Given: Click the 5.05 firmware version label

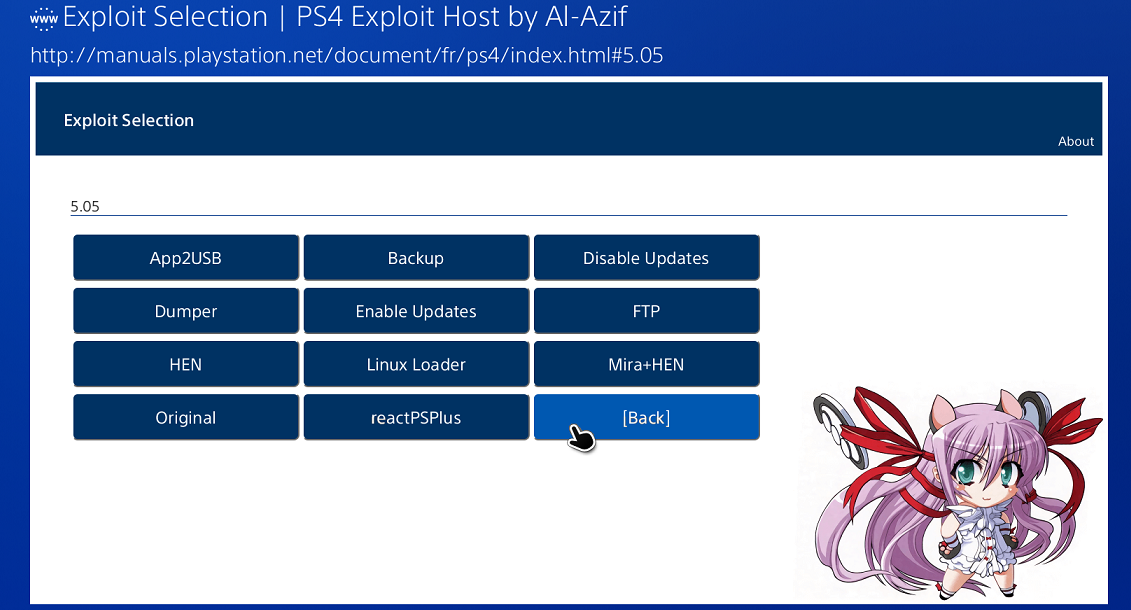Looking at the screenshot, I should (x=85, y=206).
